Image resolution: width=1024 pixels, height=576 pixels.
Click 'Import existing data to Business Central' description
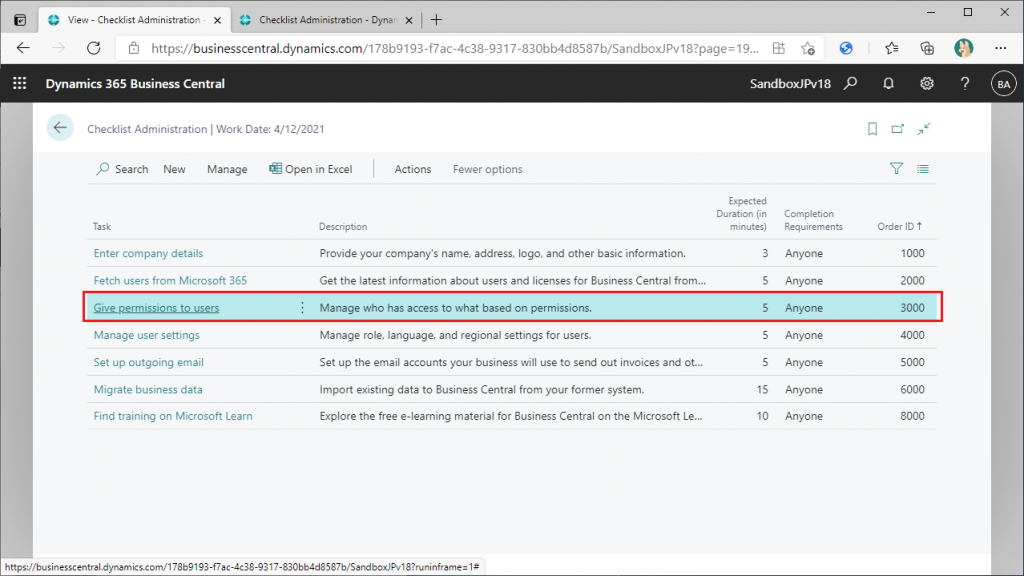point(482,389)
